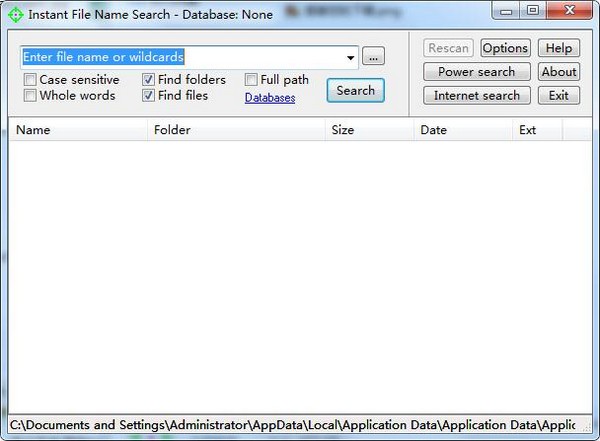Image resolution: width=600 pixels, height=441 pixels.
Task: Click the Exit button
Action: click(559, 96)
